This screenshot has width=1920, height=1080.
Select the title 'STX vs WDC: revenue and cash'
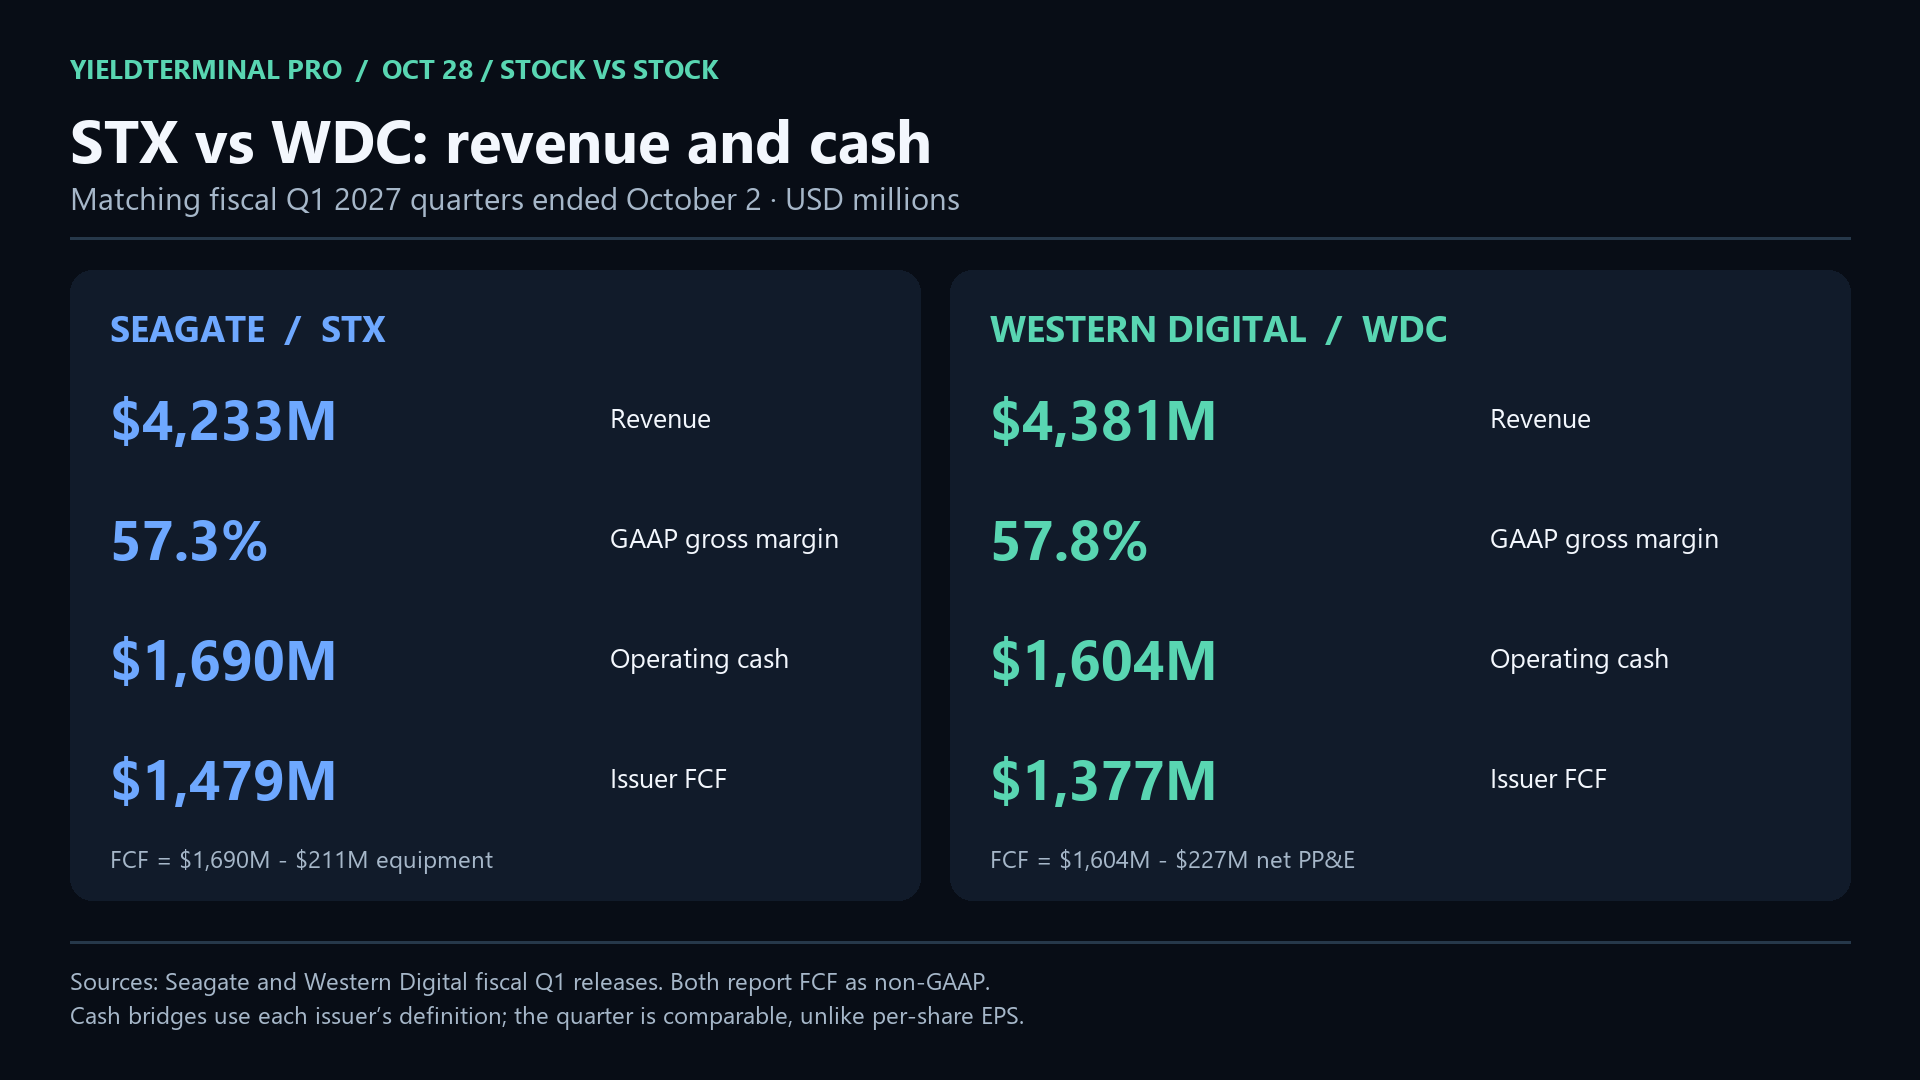click(x=500, y=142)
